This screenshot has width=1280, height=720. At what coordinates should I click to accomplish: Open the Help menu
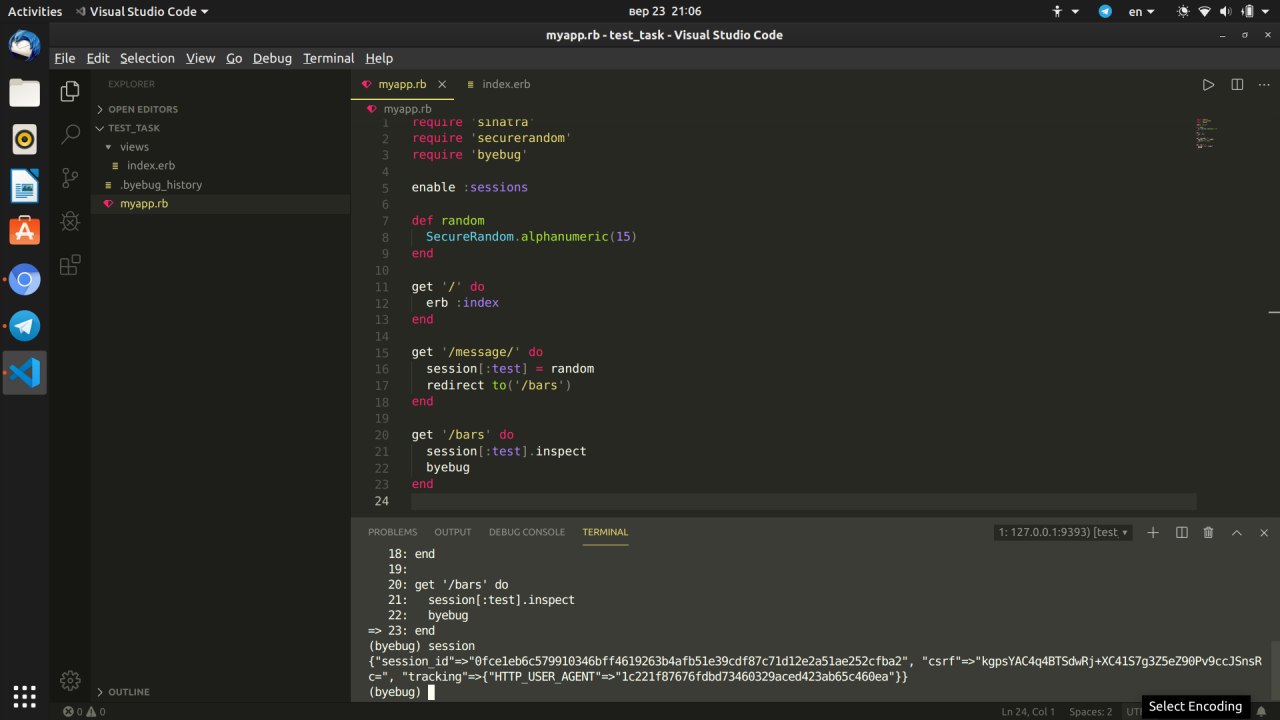pos(379,58)
